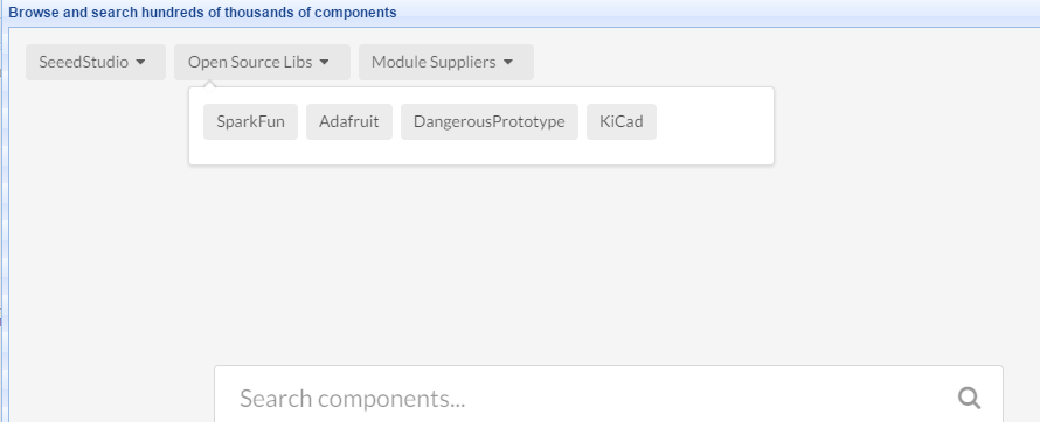
Task: Open the SeeedStudio dropdown
Action: click(96, 62)
